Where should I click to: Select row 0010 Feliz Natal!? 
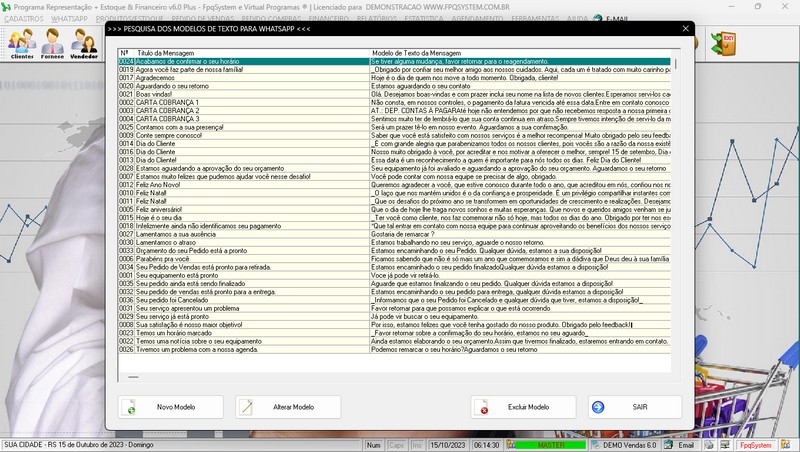tap(394, 193)
